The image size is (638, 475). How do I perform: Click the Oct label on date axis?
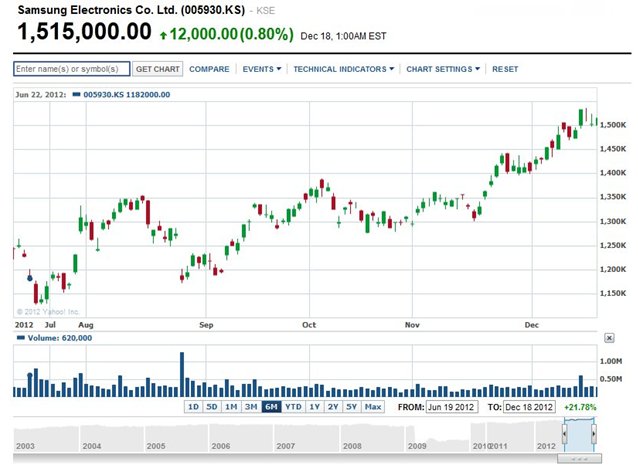(309, 325)
